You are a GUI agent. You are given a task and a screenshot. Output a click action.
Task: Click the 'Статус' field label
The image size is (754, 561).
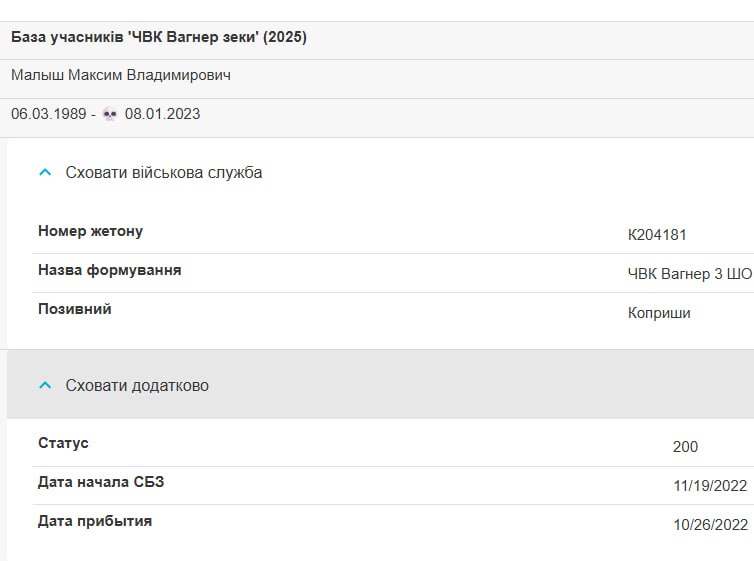click(63, 443)
